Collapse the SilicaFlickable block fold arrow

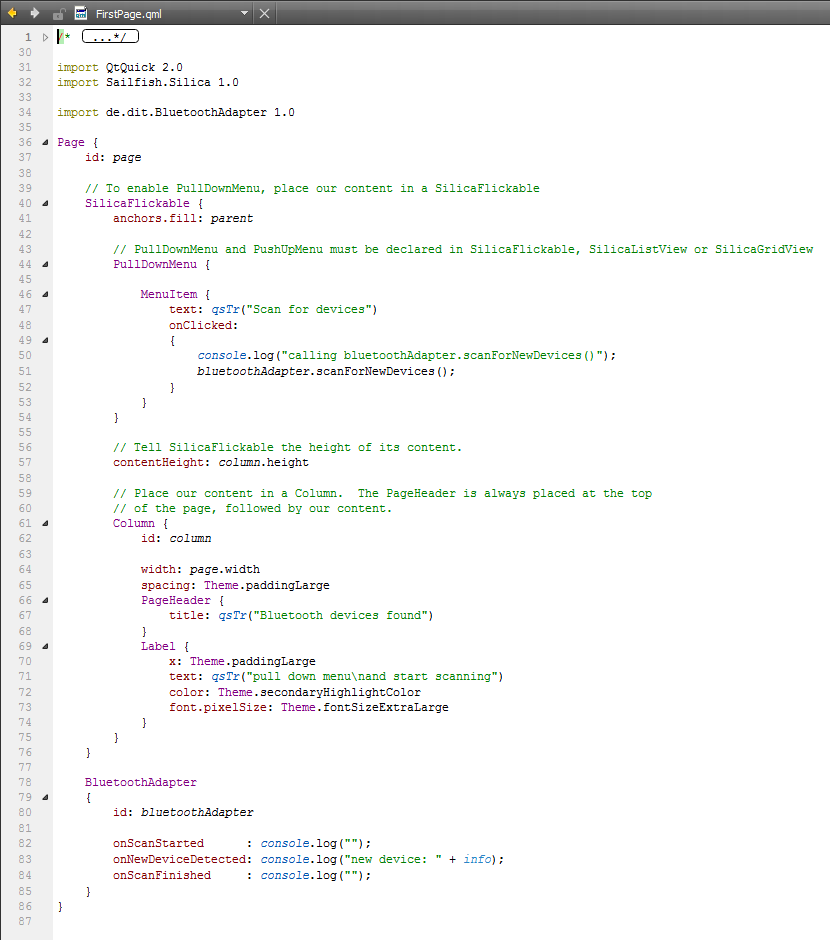(x=45, y=203)
